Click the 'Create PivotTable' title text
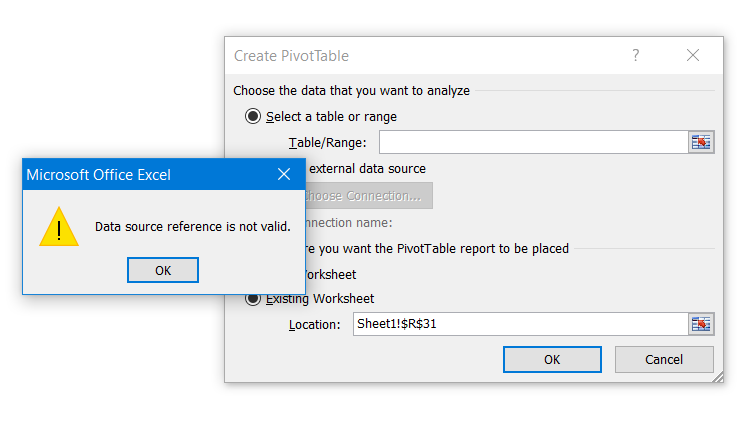 coord(291,56)
